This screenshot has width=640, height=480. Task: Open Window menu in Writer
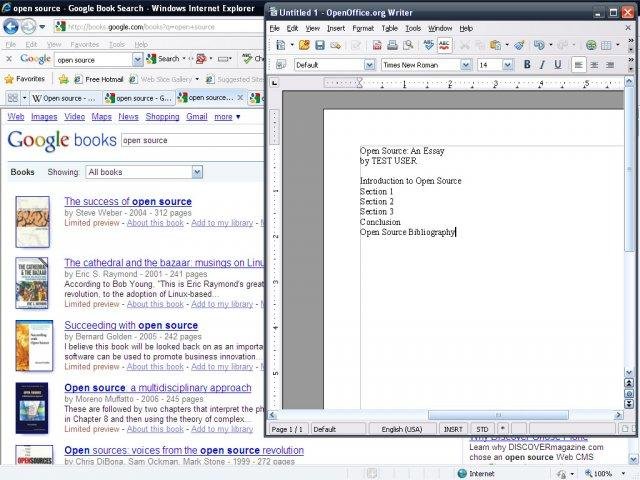440,28
